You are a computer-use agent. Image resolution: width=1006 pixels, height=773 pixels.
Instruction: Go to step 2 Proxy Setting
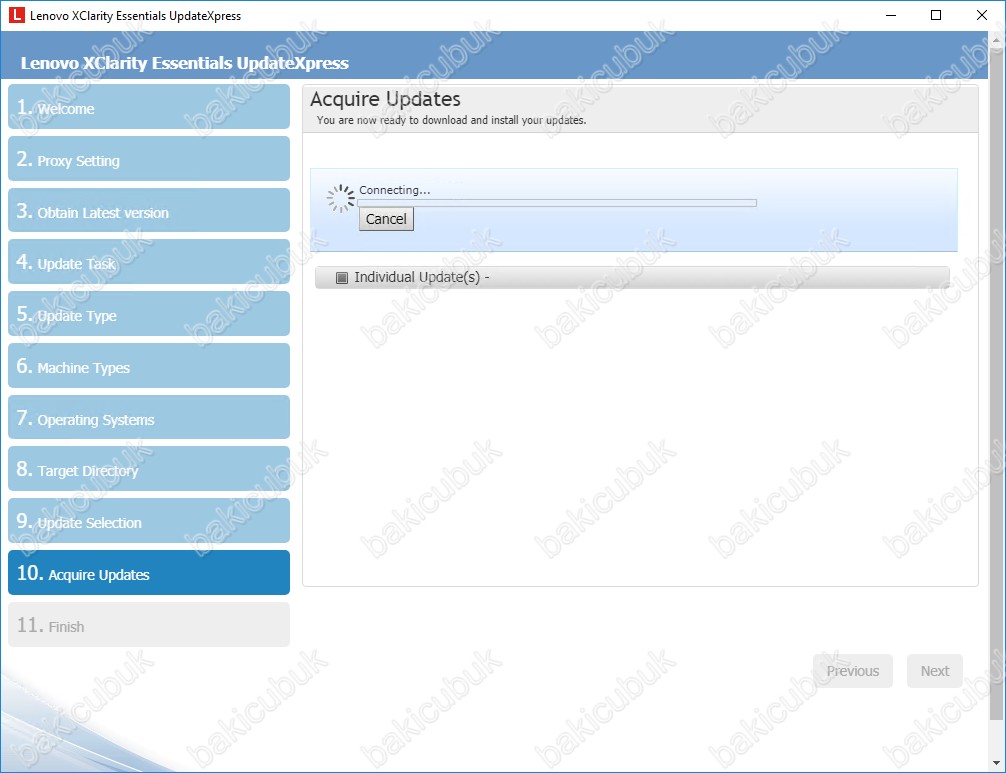[x=149, y=159]
